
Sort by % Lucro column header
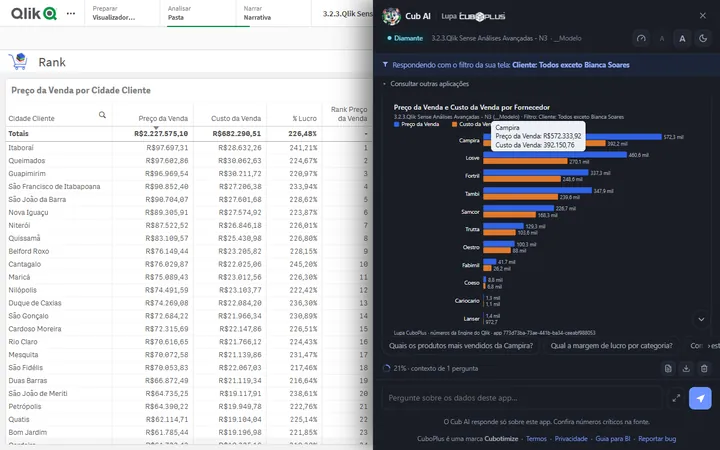point(304,118)
